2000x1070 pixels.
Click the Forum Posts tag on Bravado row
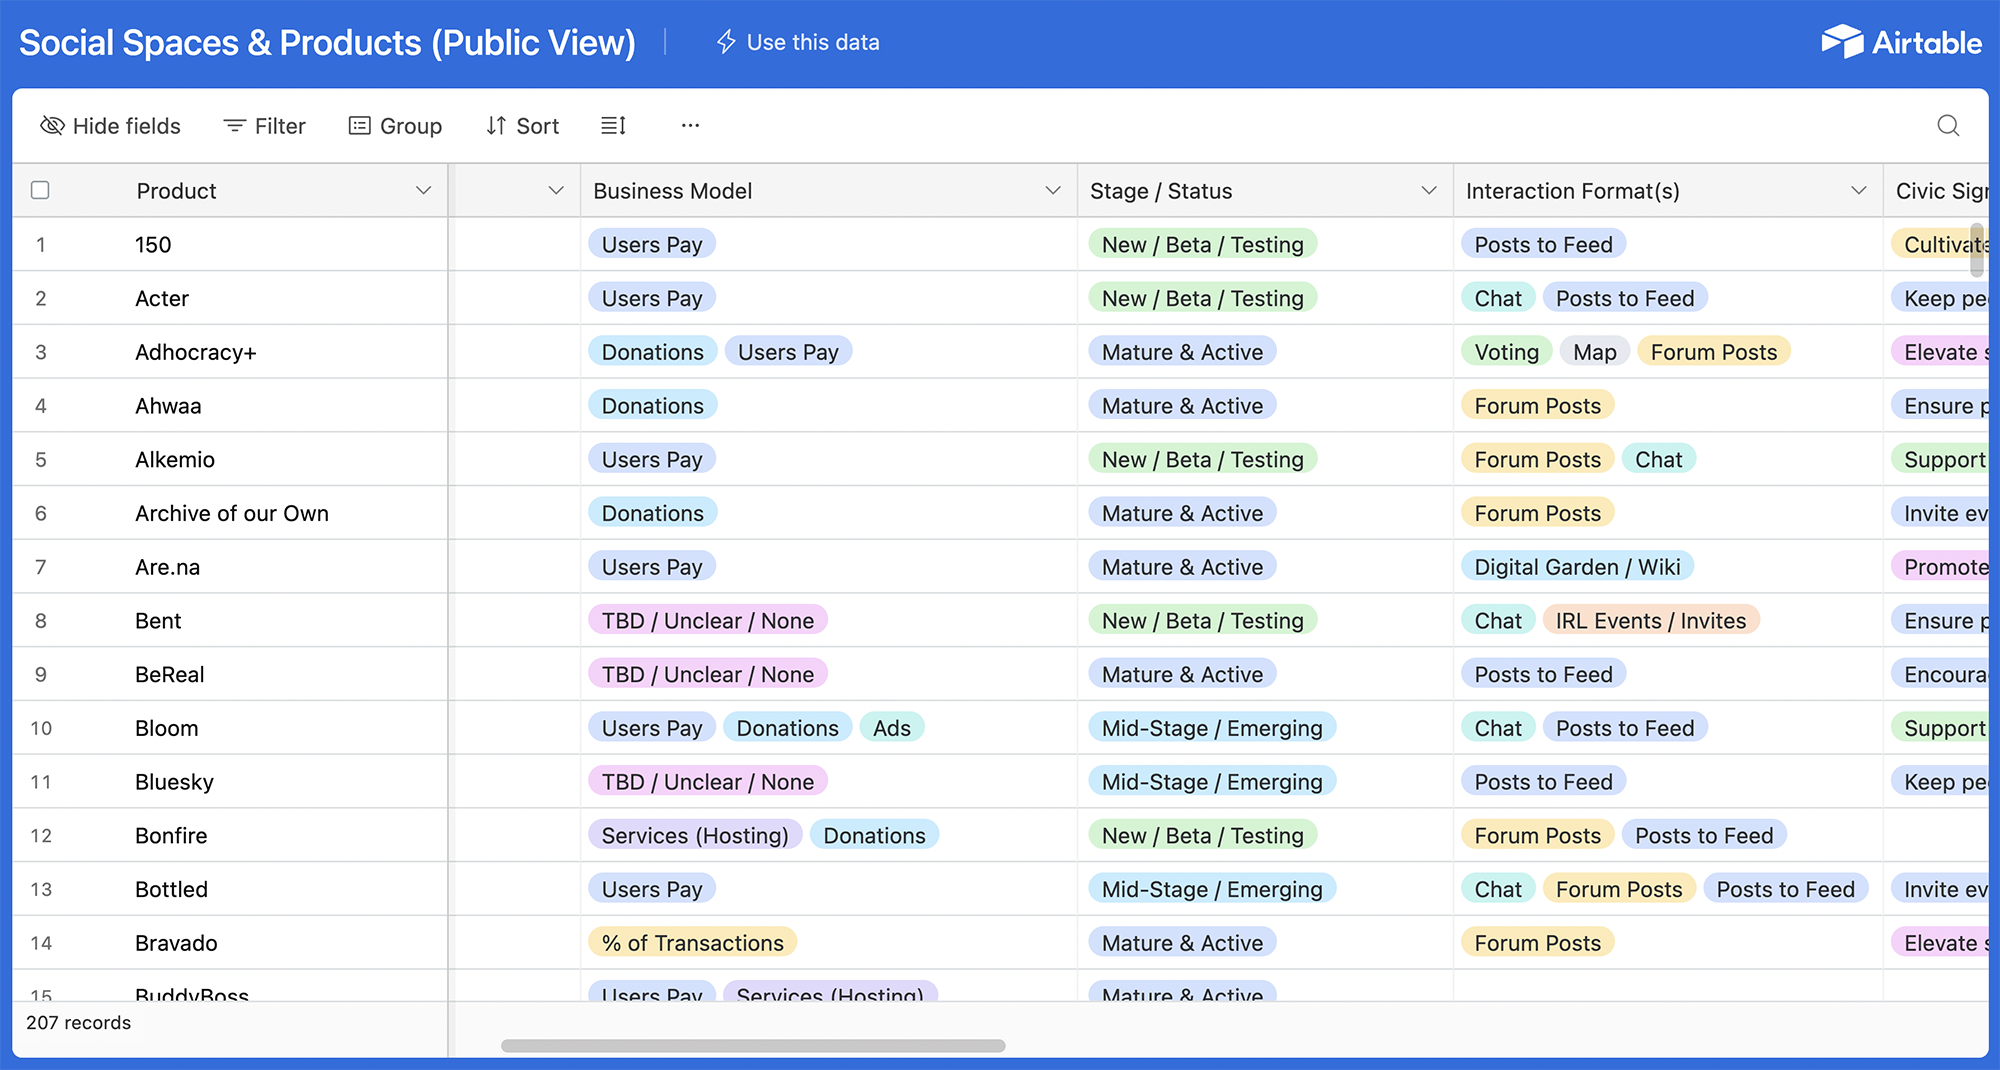tap(1537, 942)
